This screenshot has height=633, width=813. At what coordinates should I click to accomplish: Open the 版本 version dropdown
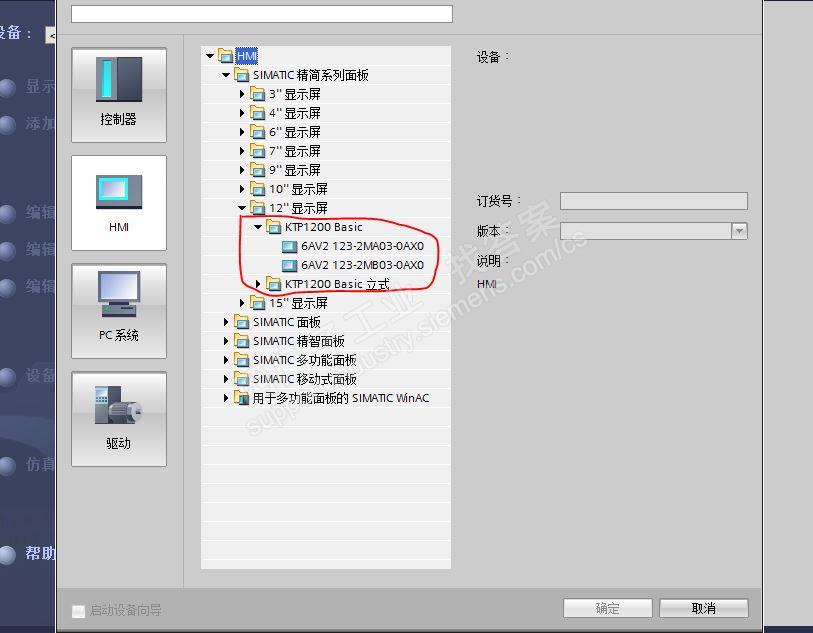(739, 231)
